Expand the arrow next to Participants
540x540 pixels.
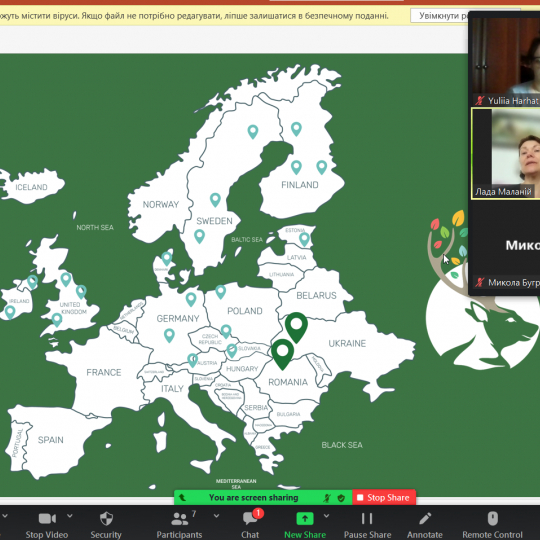(x=216, y=516)
